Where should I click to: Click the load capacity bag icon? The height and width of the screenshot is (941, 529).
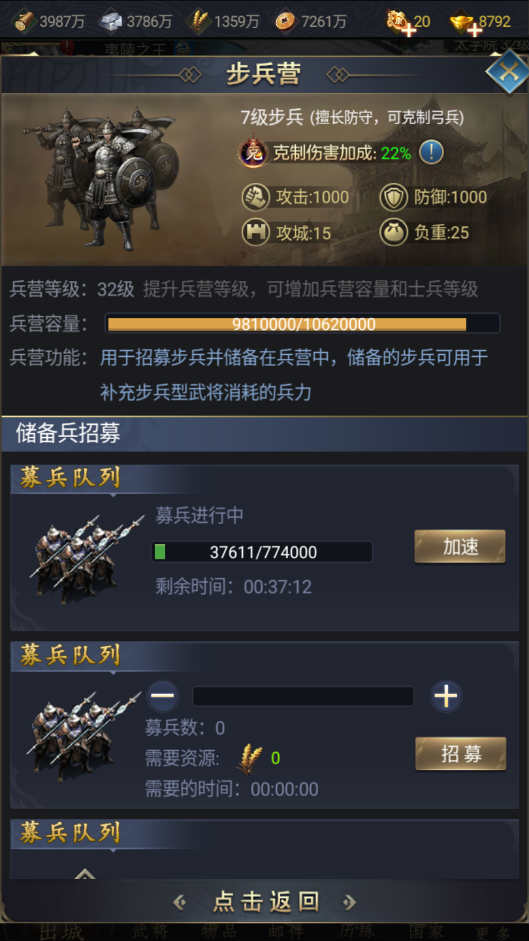click(x=393, y=232)
